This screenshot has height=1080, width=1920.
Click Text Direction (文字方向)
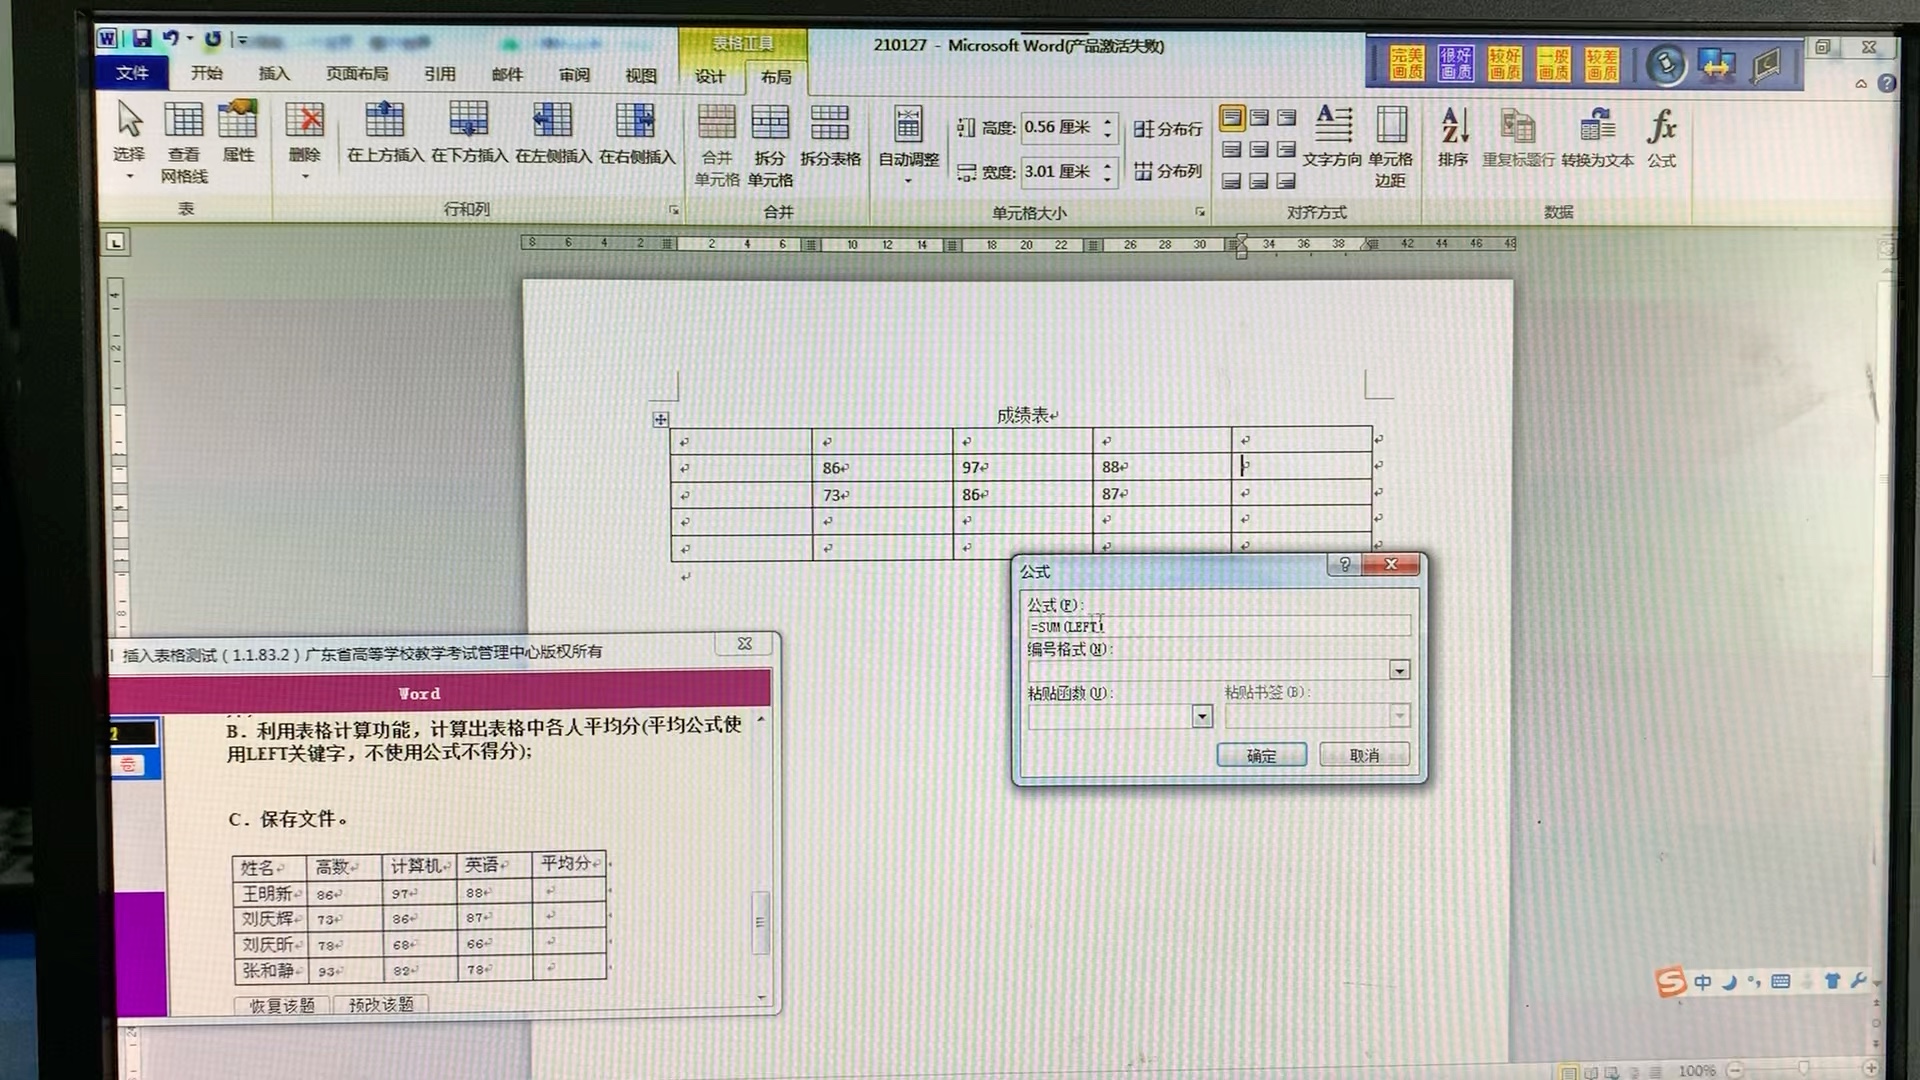tap(1332, 136)
